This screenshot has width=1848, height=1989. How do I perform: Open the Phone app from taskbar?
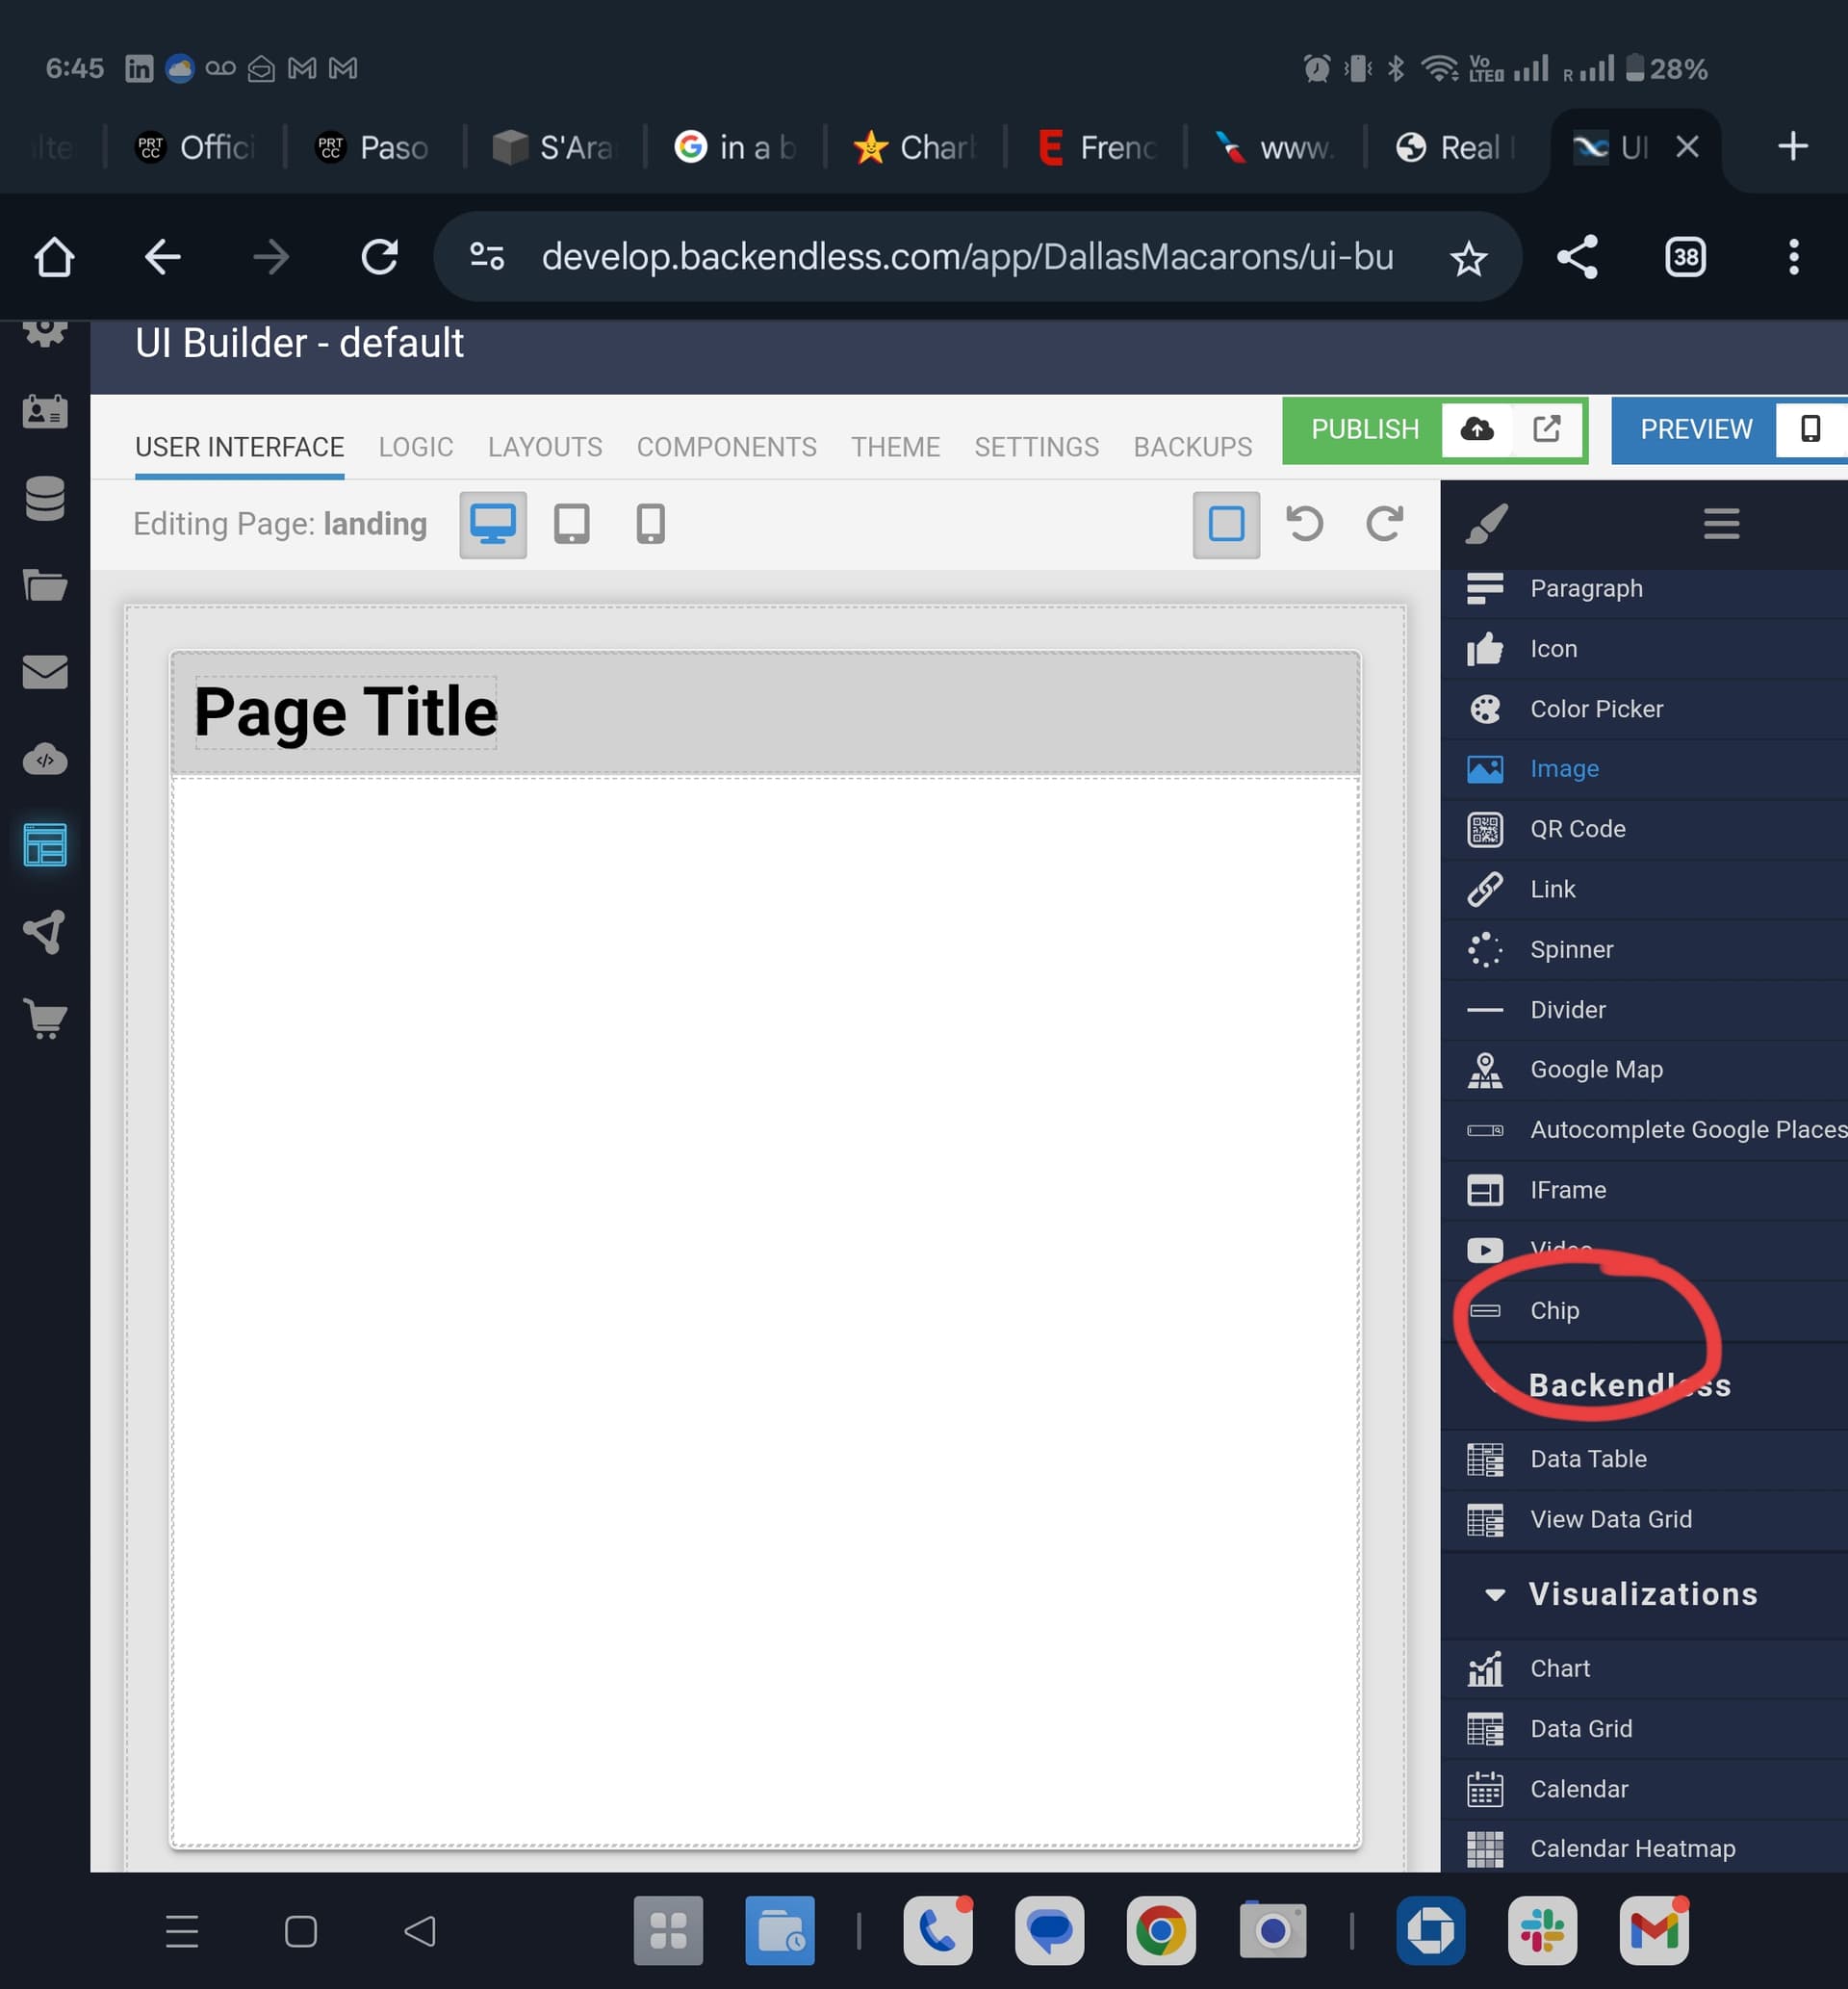click(x=938, y=1931)
